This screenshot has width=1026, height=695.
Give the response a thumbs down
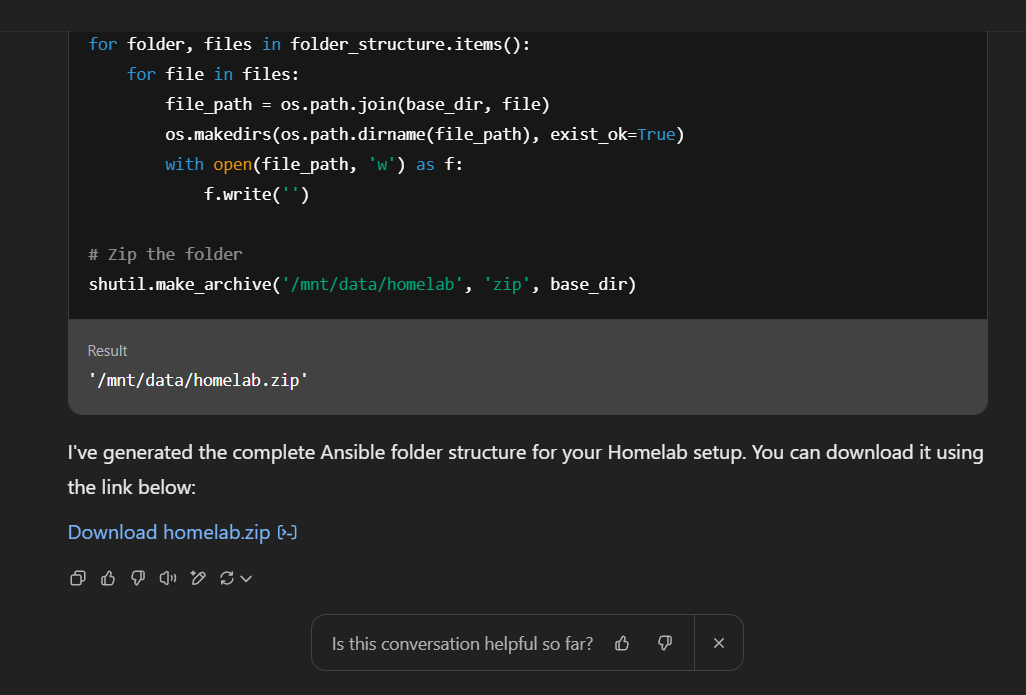click(138, 578)
